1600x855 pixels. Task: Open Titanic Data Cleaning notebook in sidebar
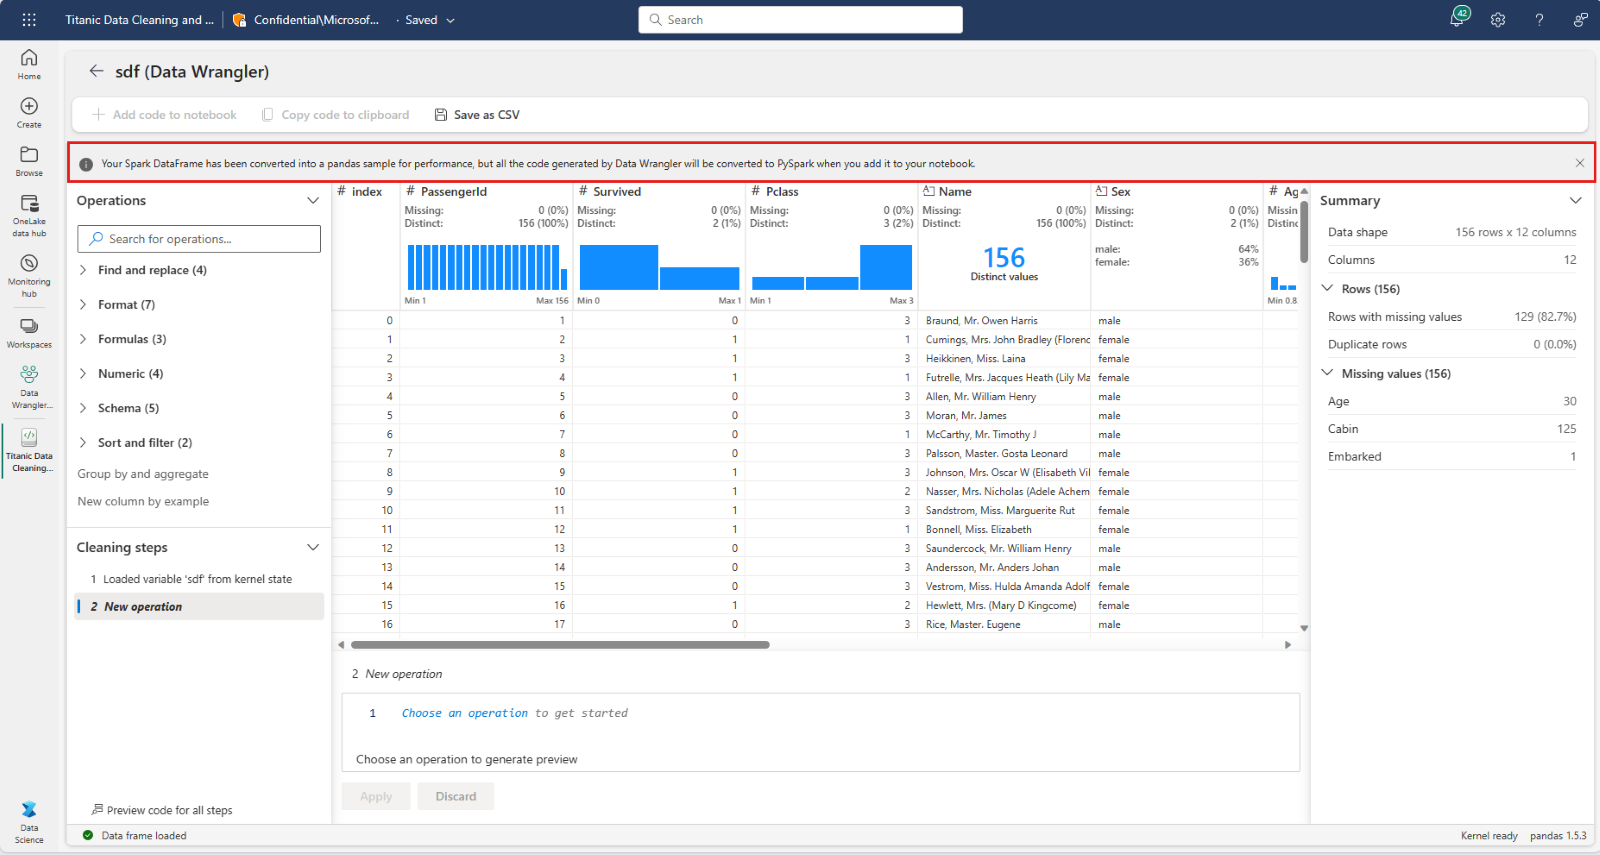click(x=29, y=450)
